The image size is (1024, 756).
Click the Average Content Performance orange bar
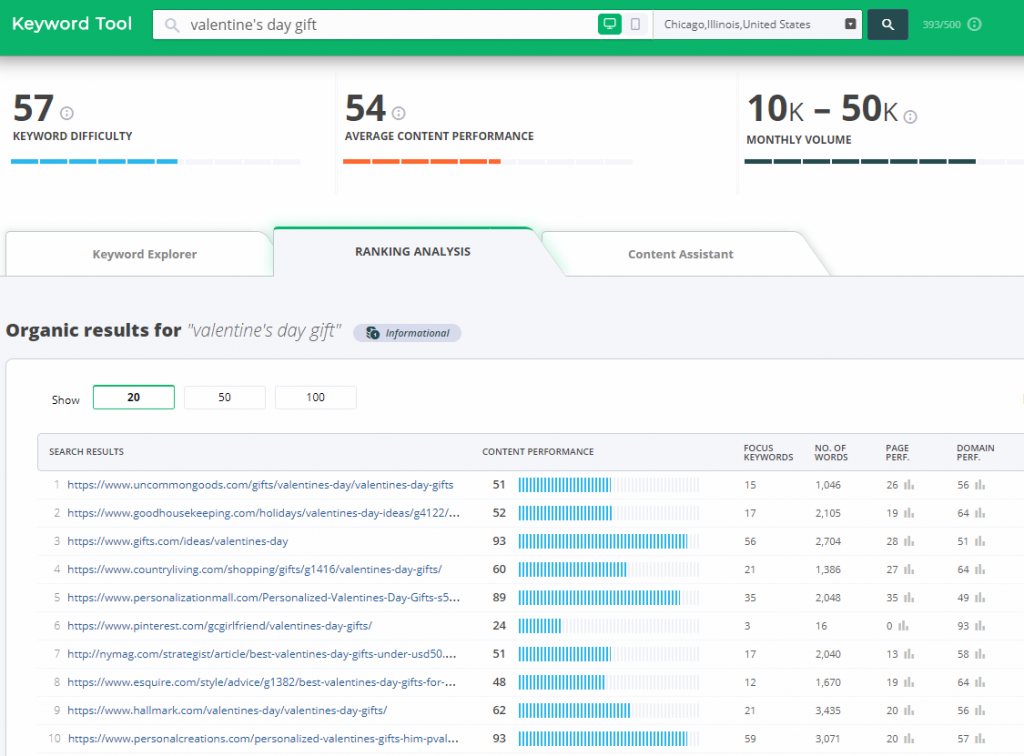[x=488, y=161]
